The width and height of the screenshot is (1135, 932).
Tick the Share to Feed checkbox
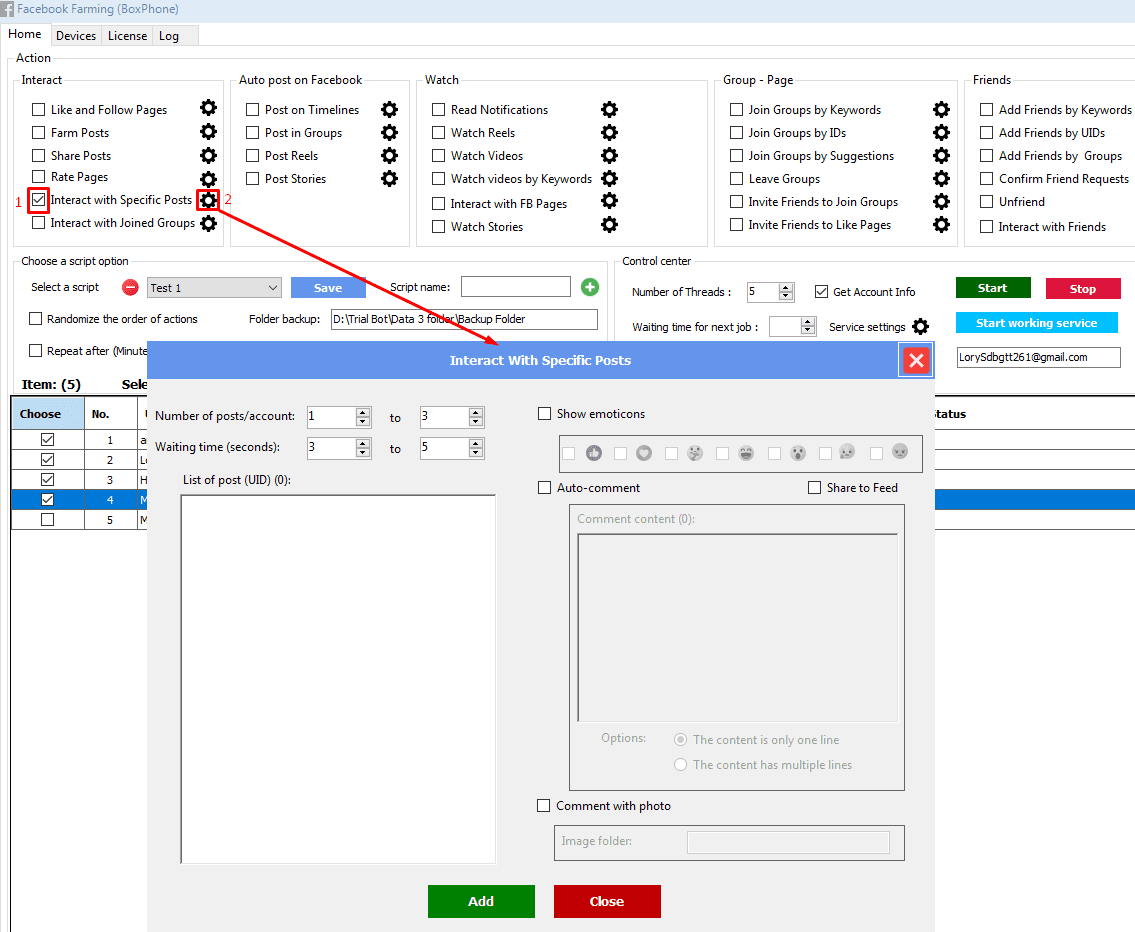[x=814, y=488]
